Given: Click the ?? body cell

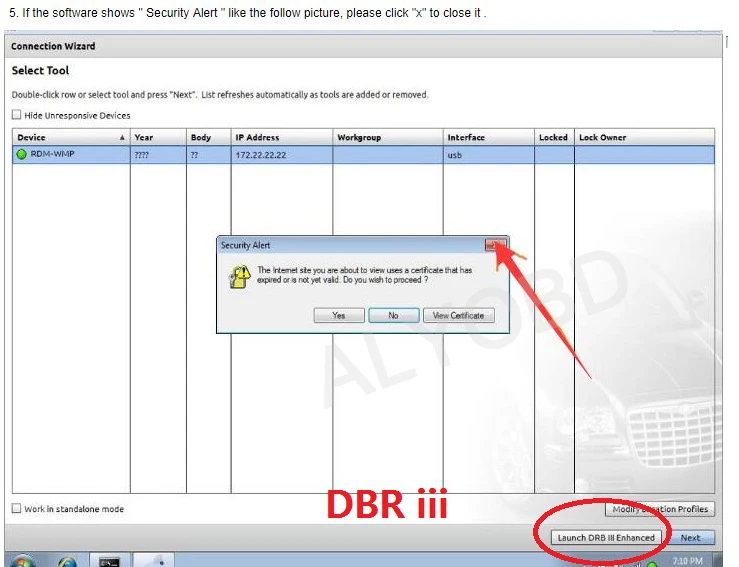Looking at the screenshot, I should pos(209,155).
